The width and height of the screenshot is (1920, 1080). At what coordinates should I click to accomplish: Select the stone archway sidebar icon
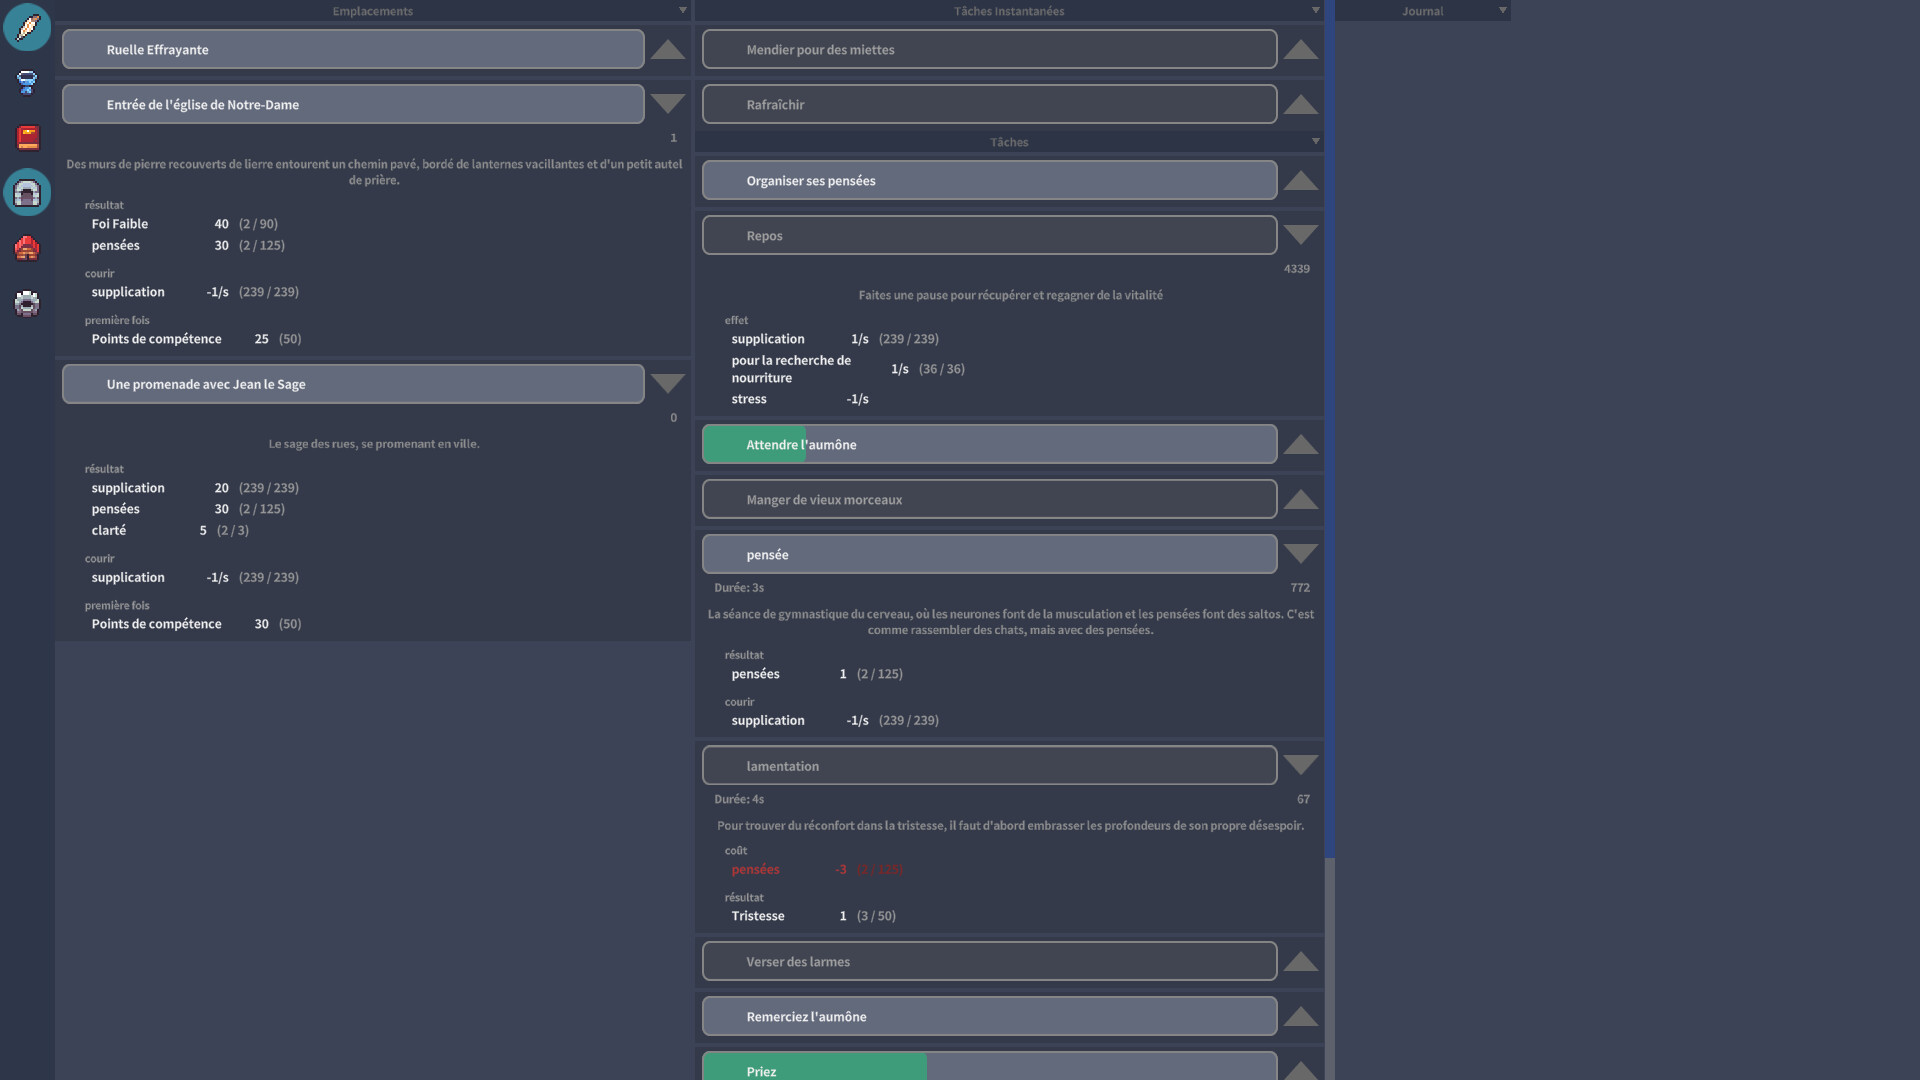point(27,193)
